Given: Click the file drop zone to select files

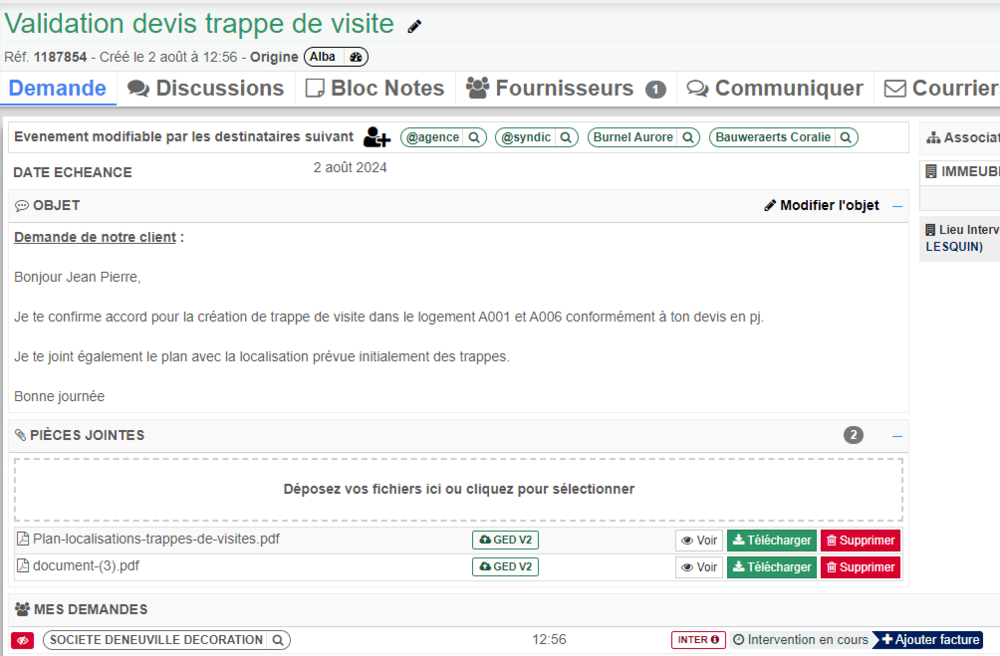Looking at the screenshot, I should tap(458, 489).
